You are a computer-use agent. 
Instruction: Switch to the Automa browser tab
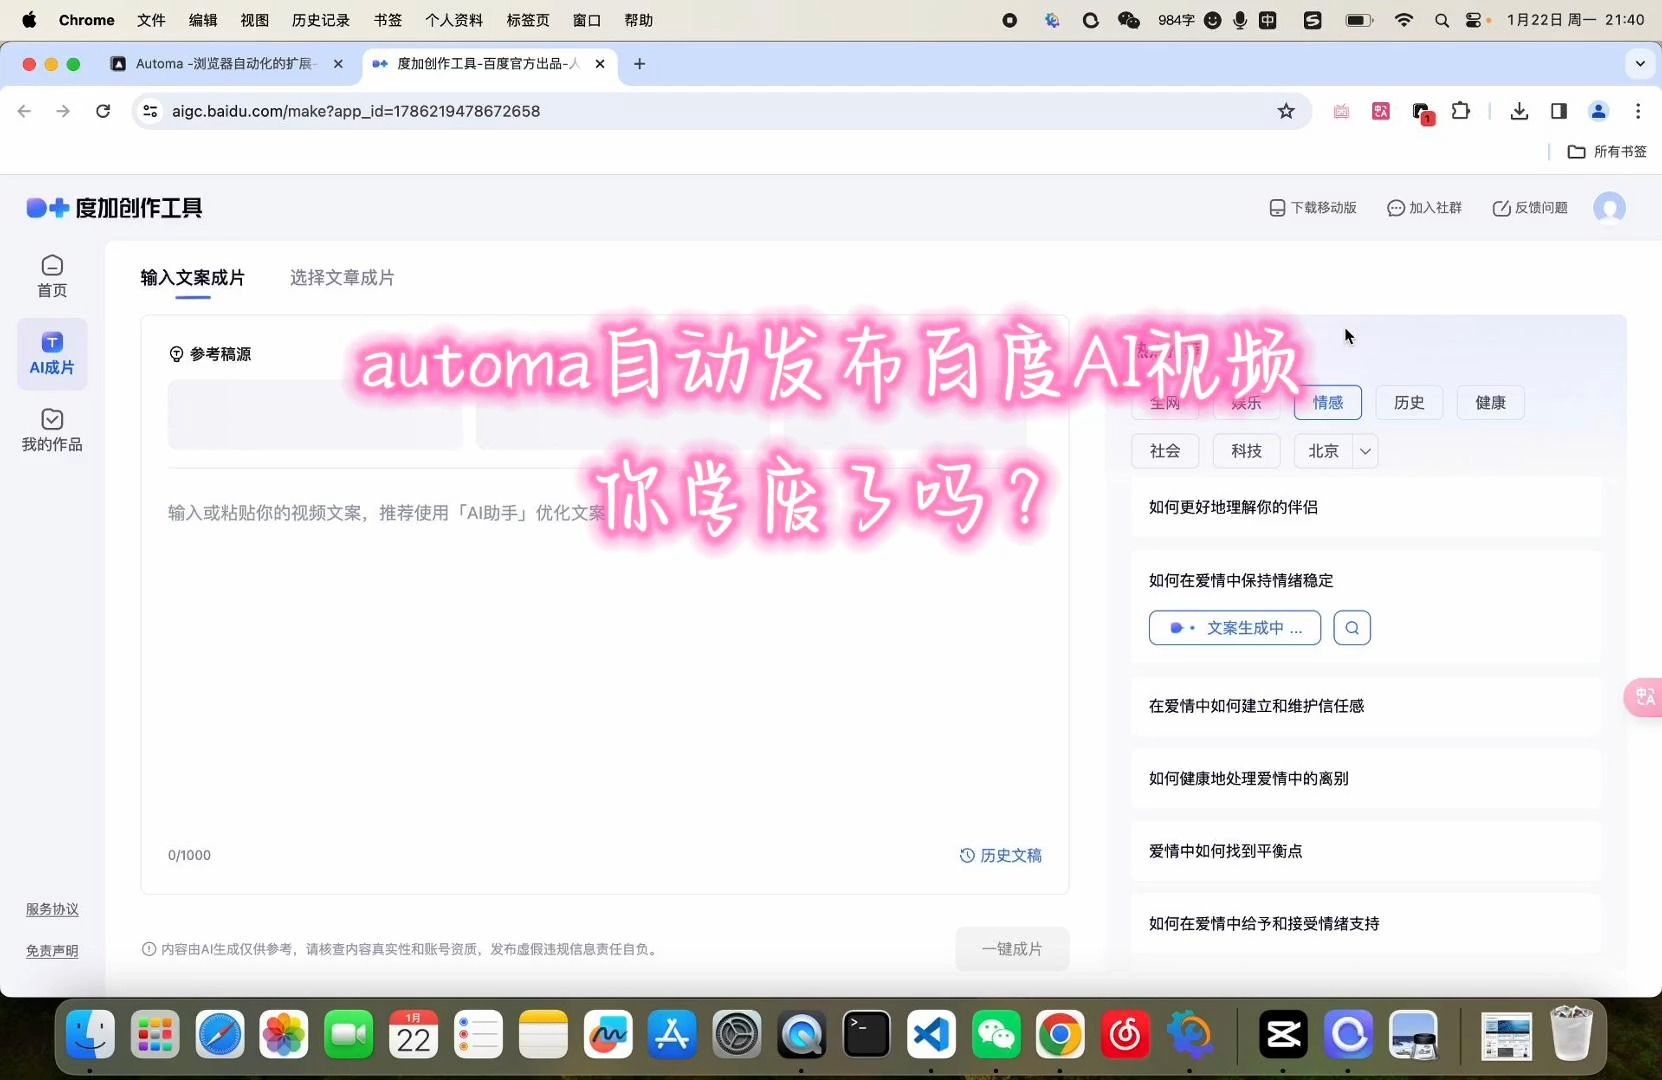227,64
